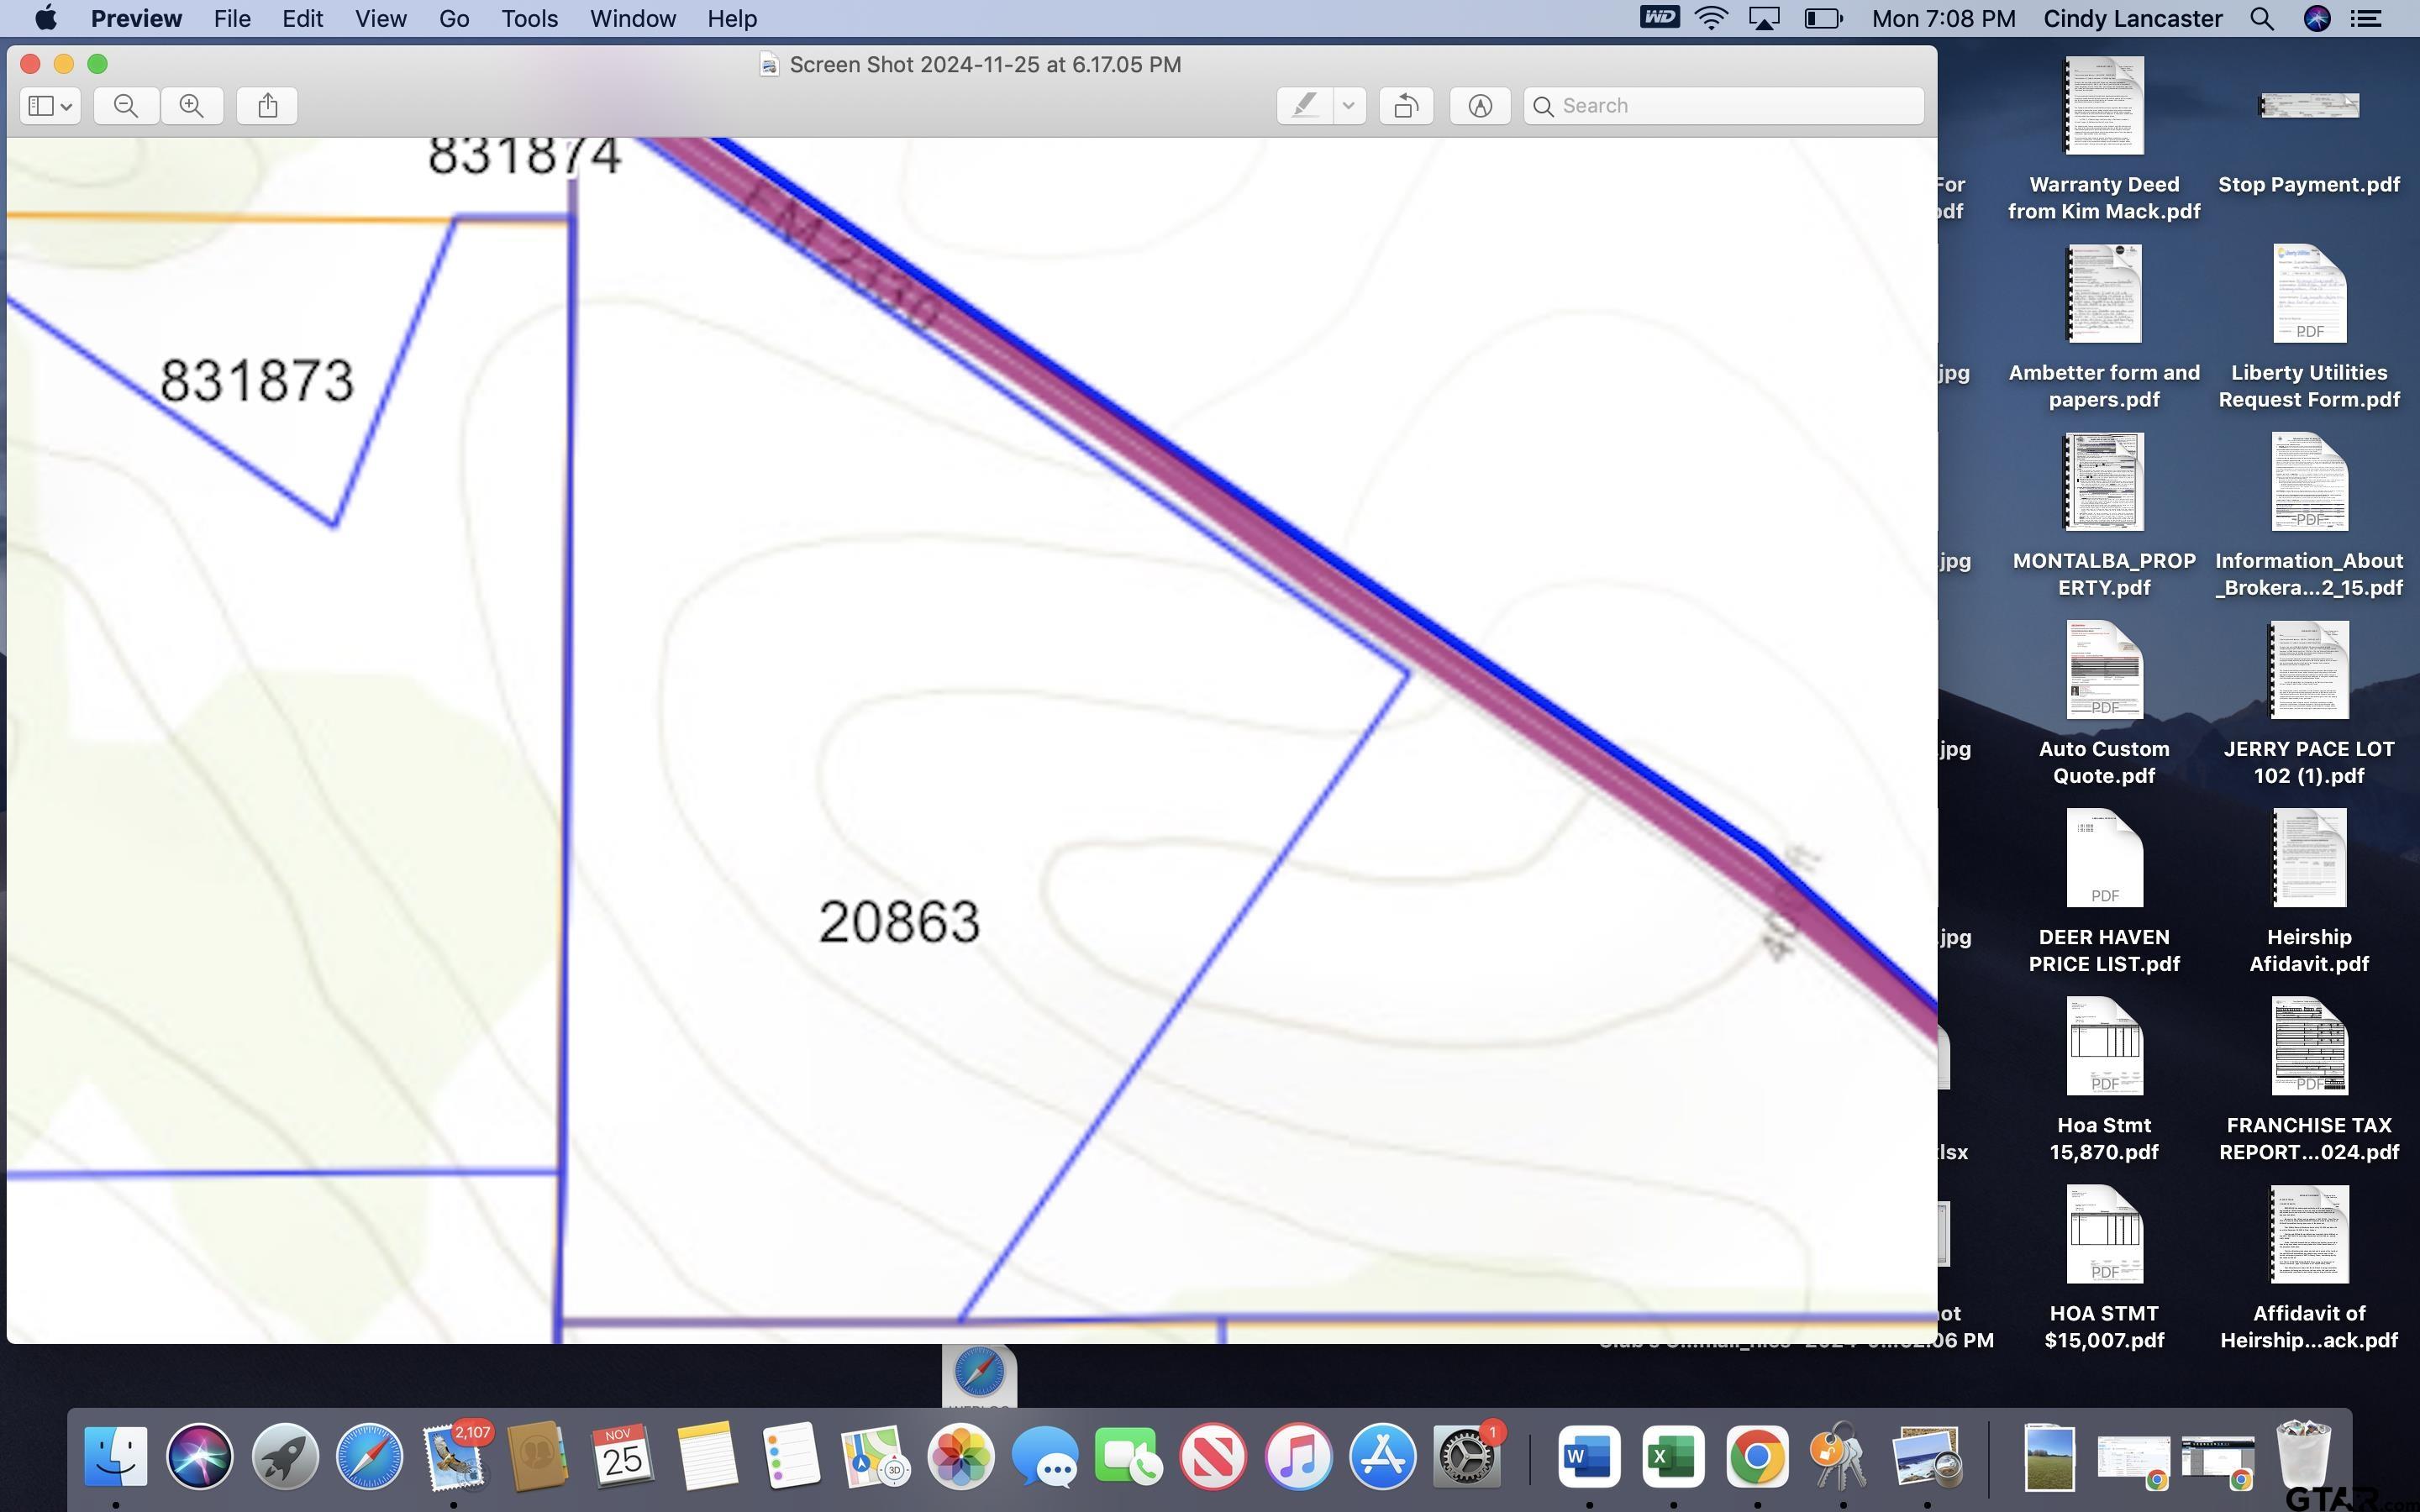The width and height of the screenshot is (2420, 1512).
Task: Open the Preview application menu
Action: click(x=136, y=18)
